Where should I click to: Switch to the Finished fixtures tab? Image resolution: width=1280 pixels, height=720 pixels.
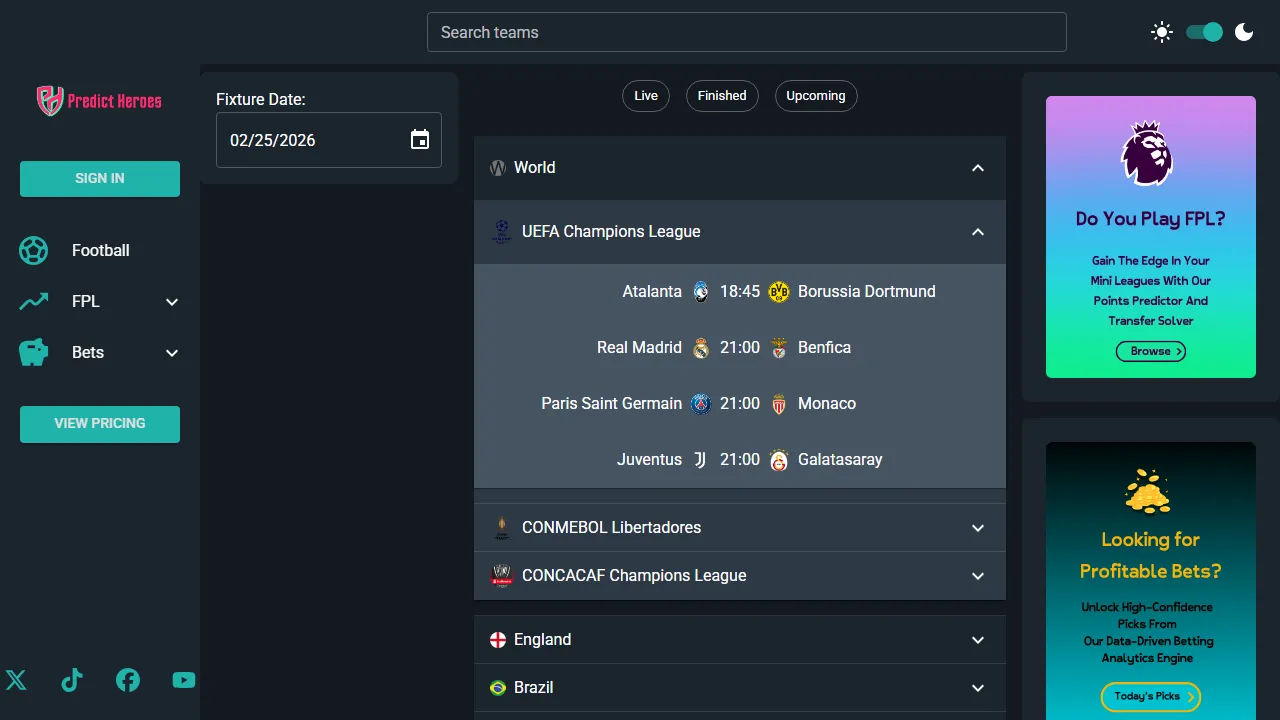pyautogui.click(x=722, y=96)
